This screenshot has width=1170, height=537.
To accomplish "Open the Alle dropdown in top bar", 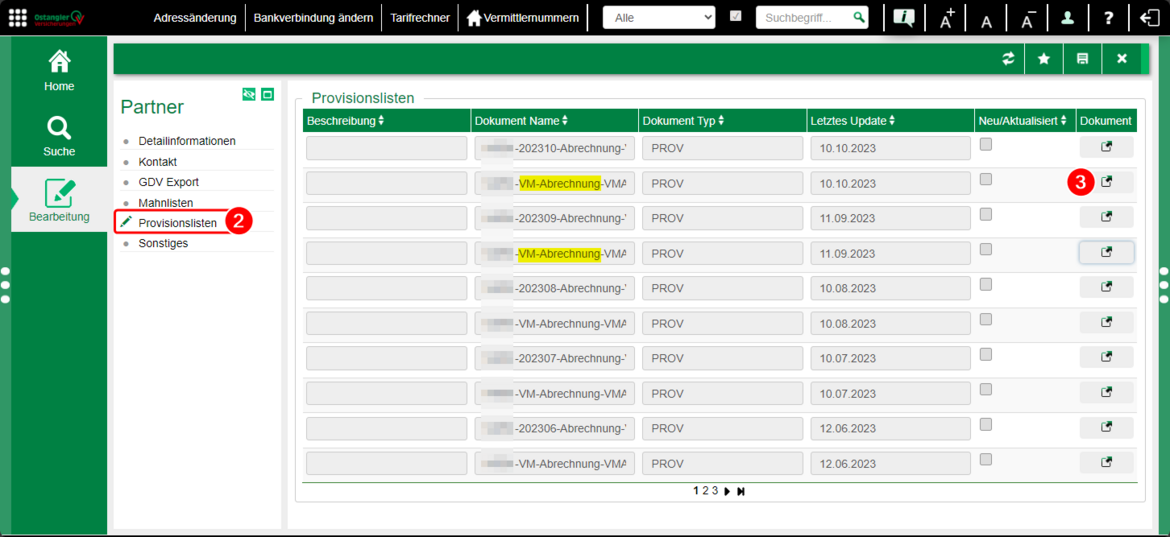I will 659,17.
